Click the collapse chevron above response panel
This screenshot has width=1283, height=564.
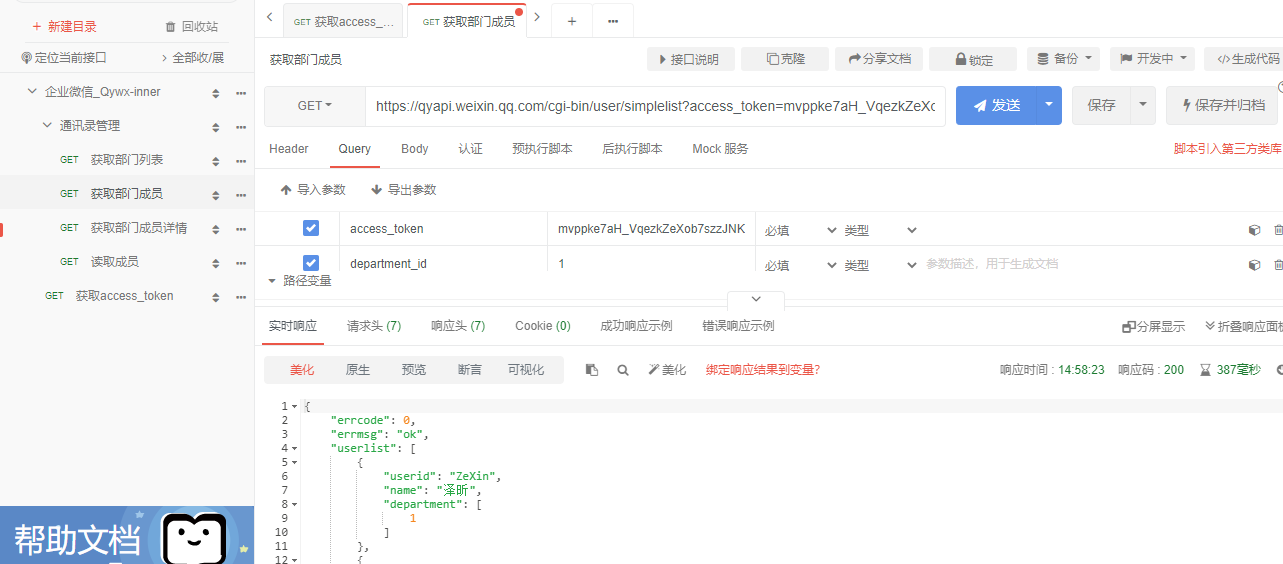point(756,299)
